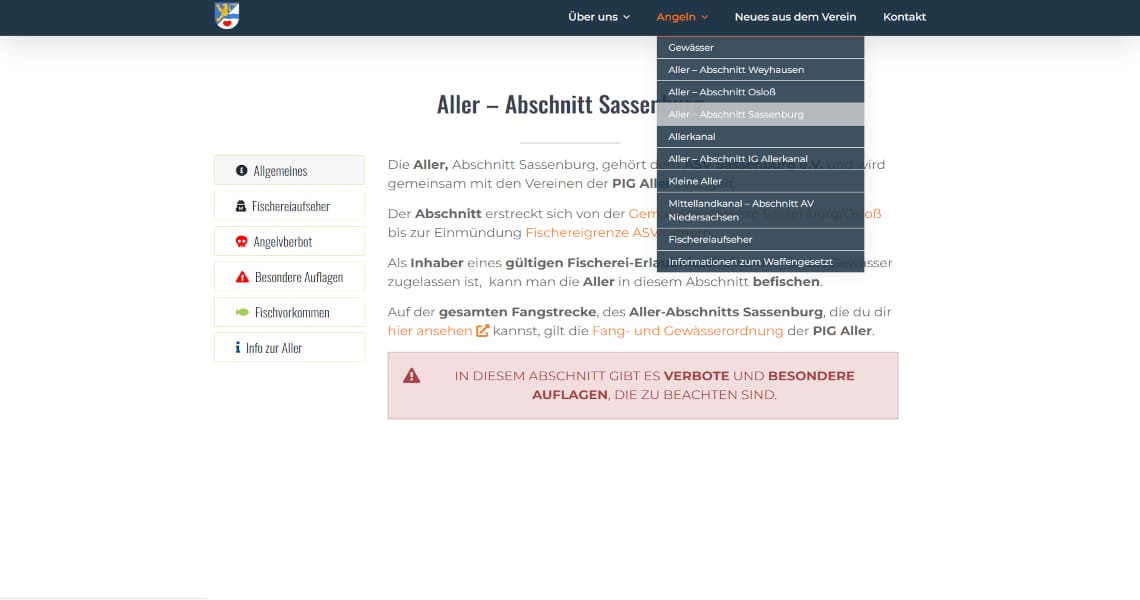The width and height of the screenshot is (1140, 600).
Task: Click the Kontakt menu item
Action: click(904, 17)
